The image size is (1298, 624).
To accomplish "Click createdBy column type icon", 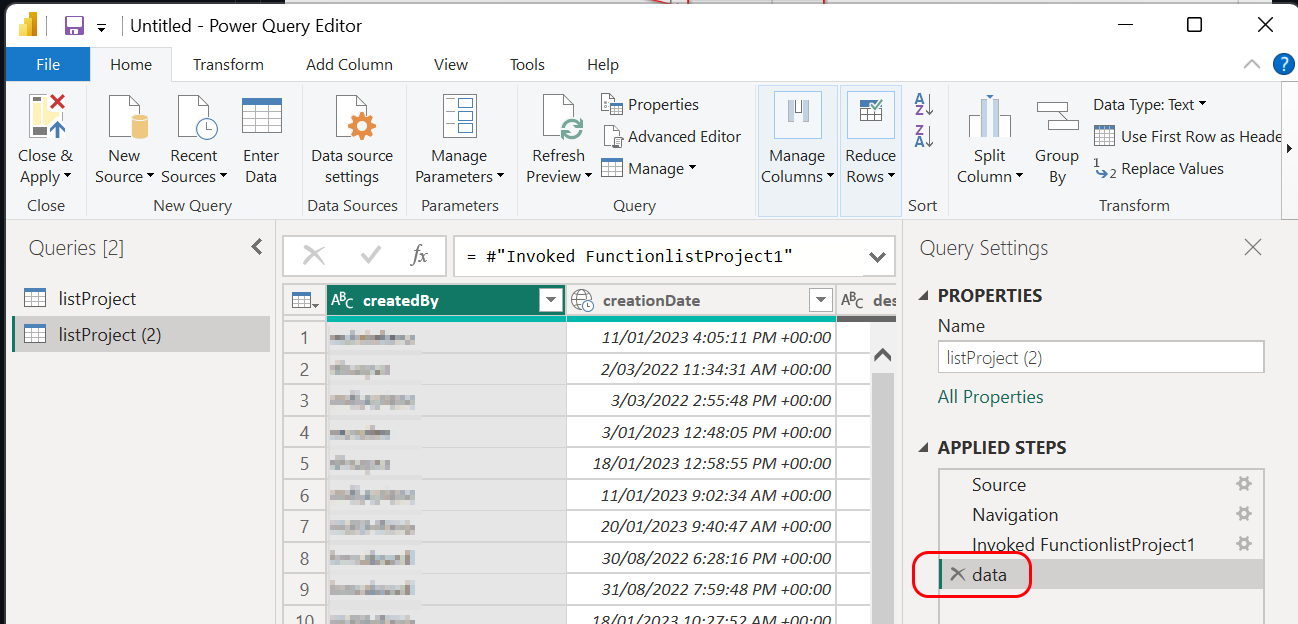I will 342,300.
